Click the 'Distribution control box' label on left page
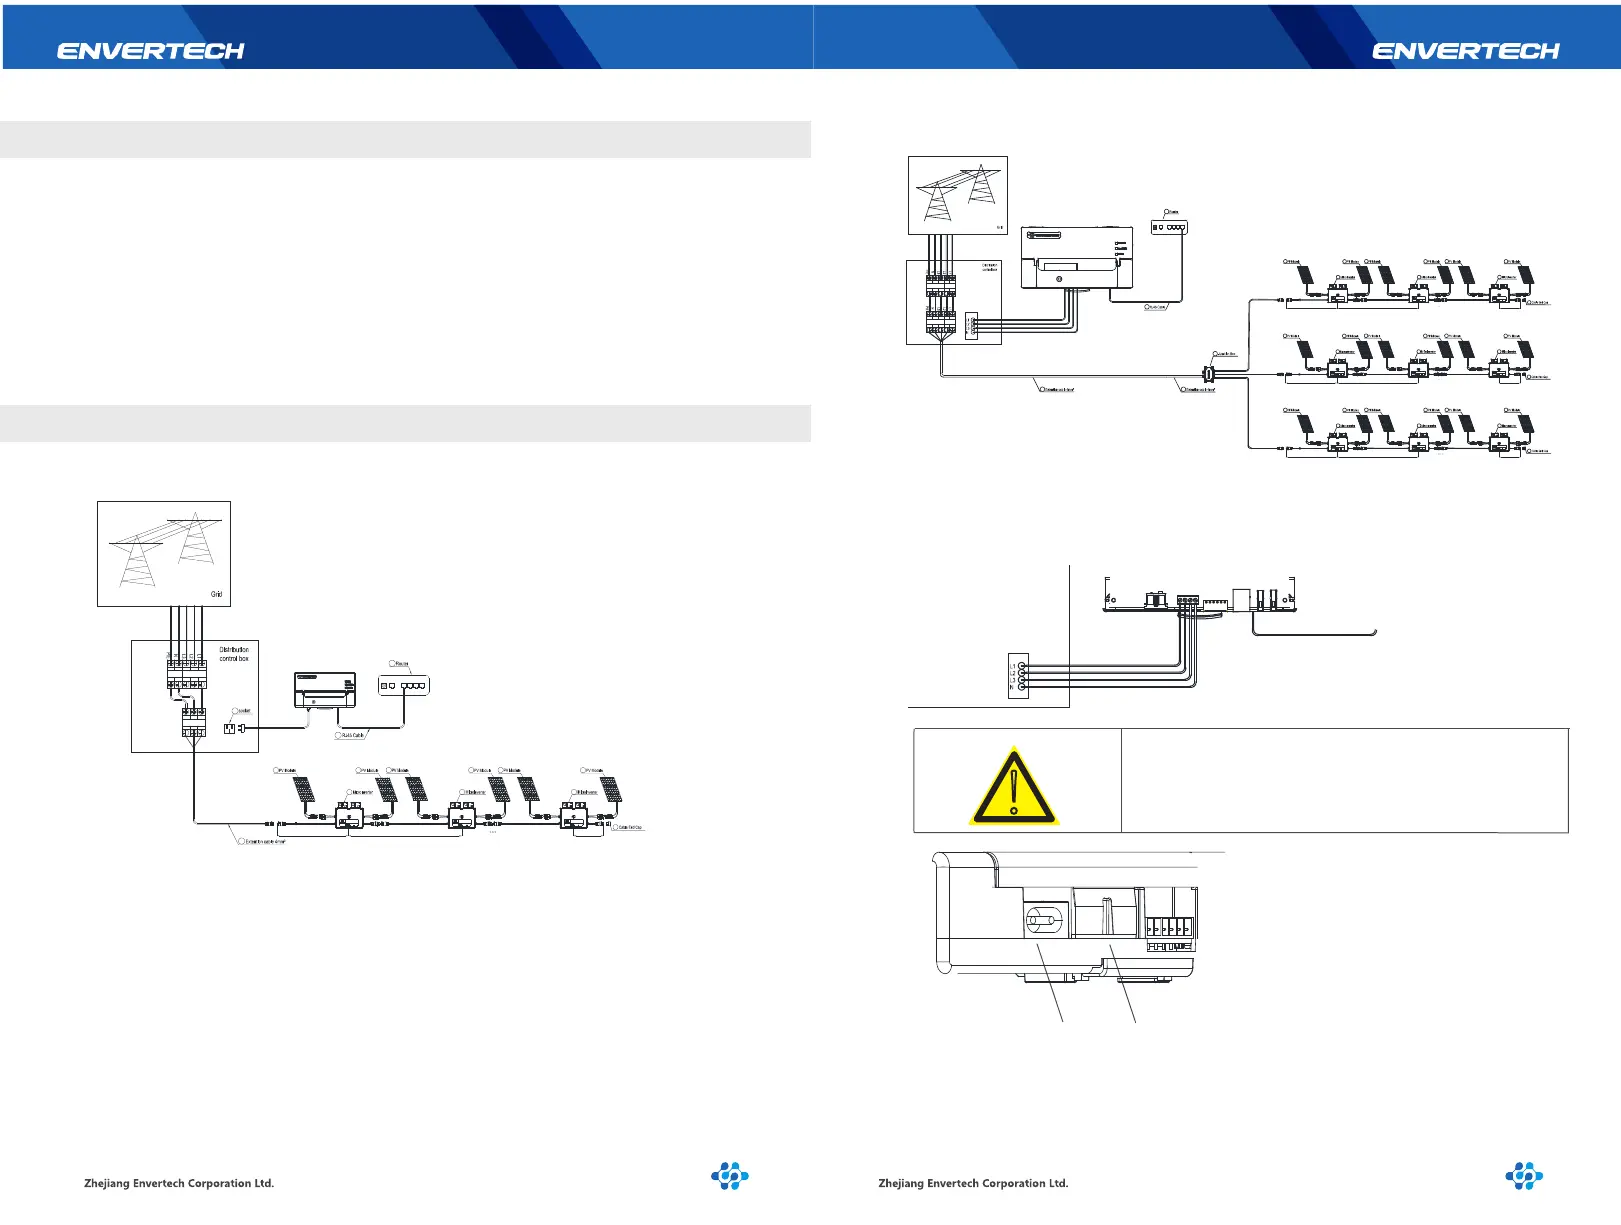1621x1225 pixels. click(x=234, y=654)
